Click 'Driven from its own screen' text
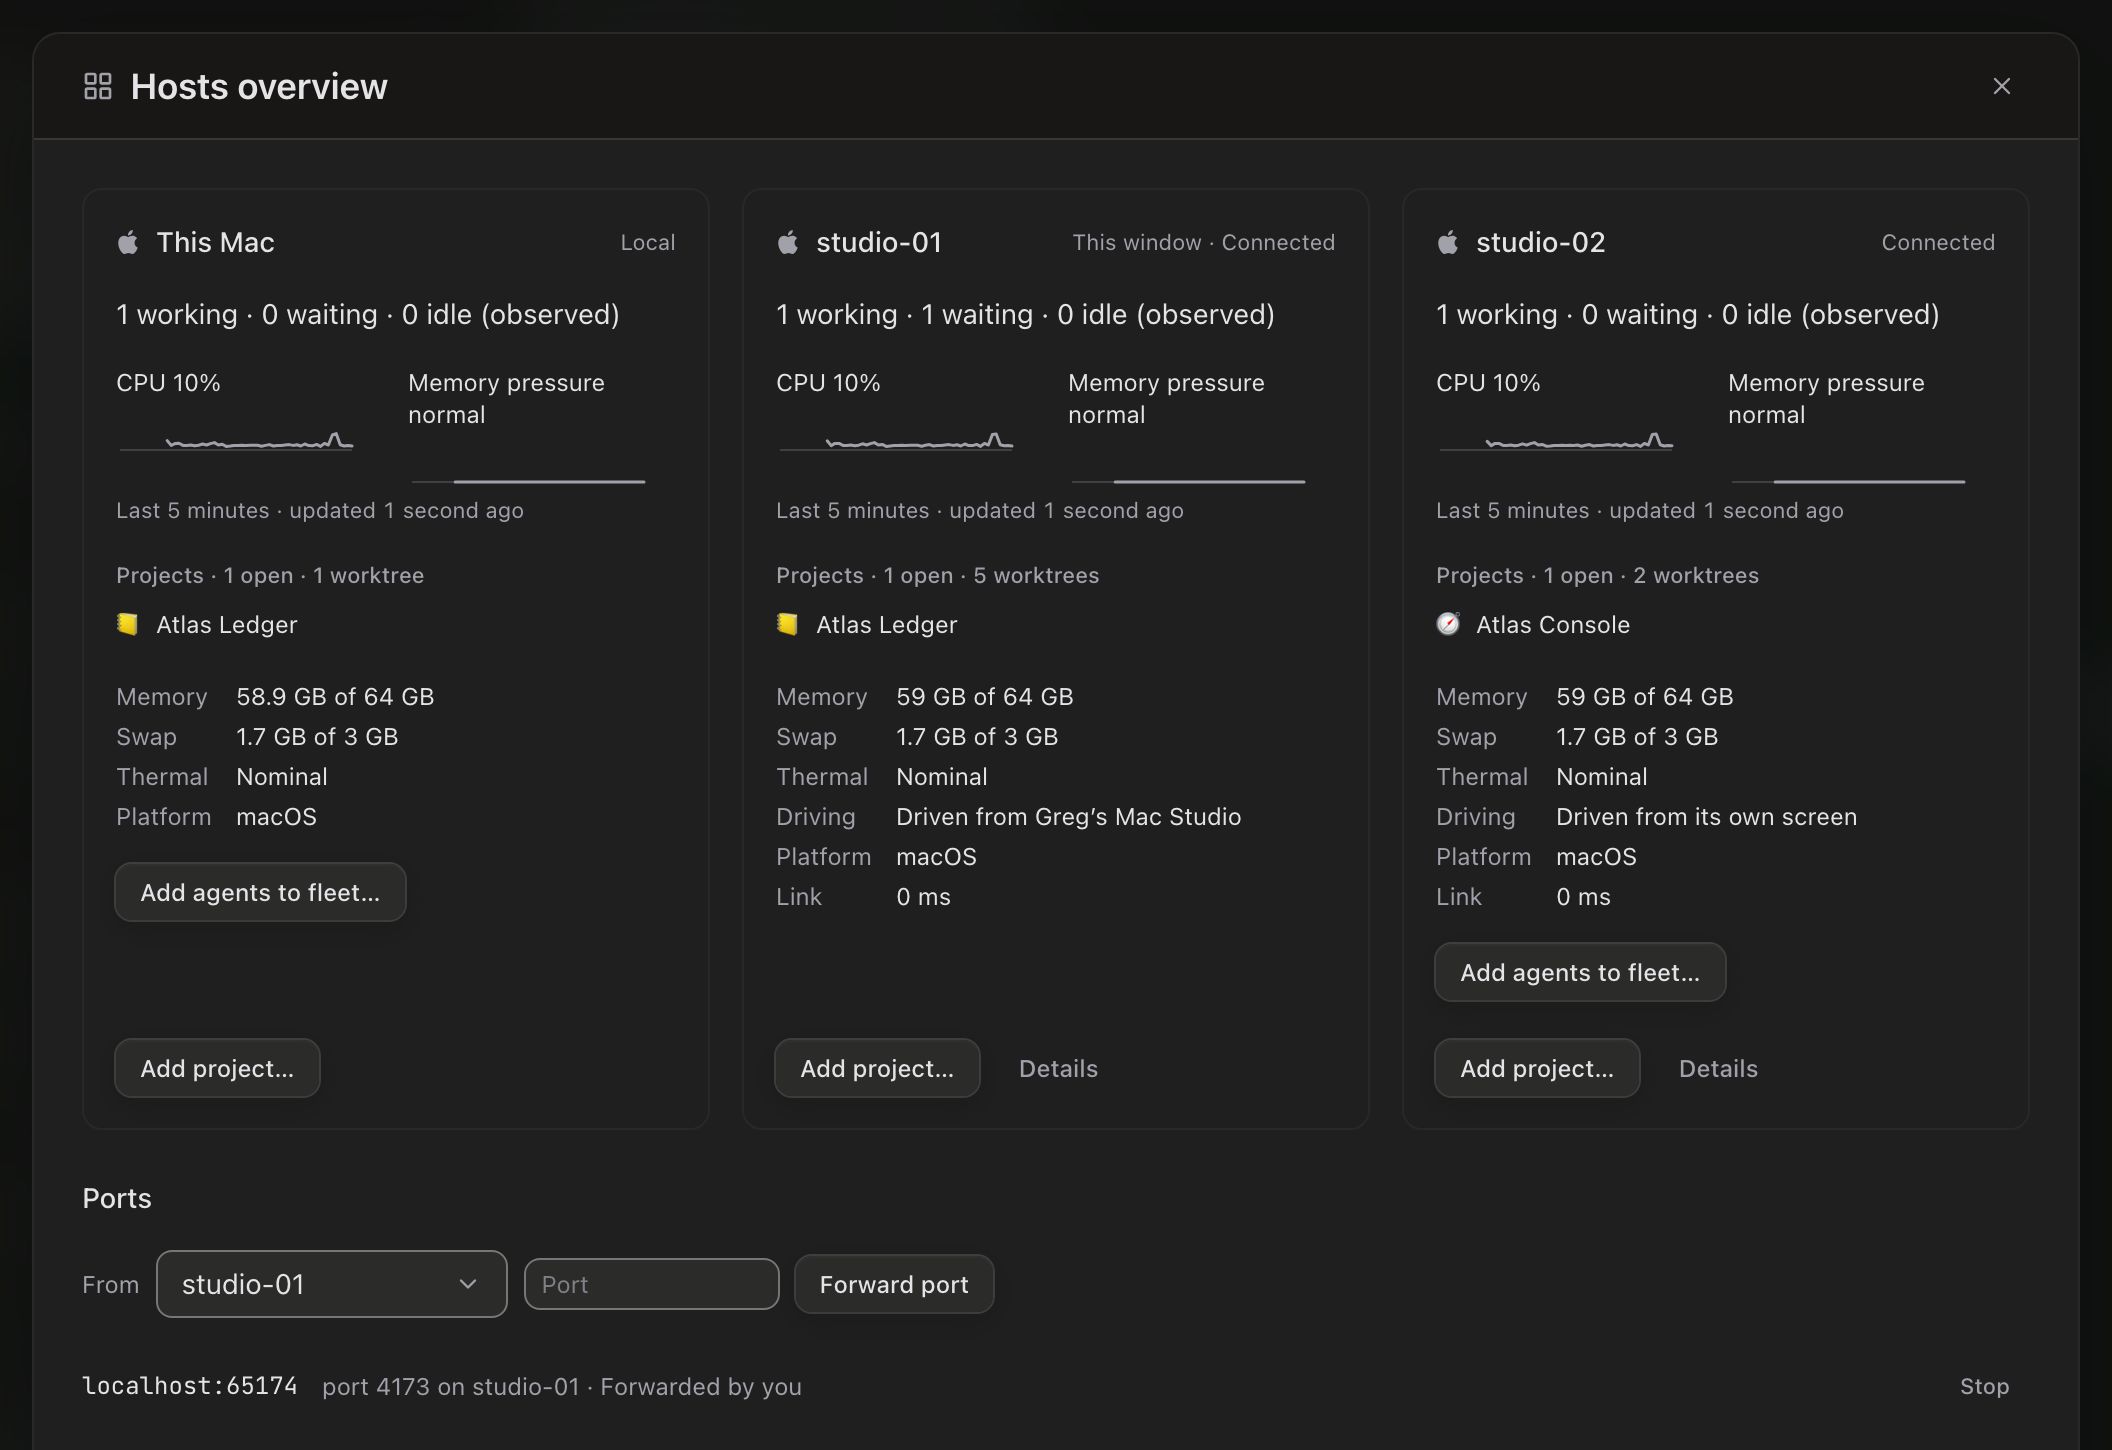This screenshot has width=2112, height=1450. coord(1706,816)
